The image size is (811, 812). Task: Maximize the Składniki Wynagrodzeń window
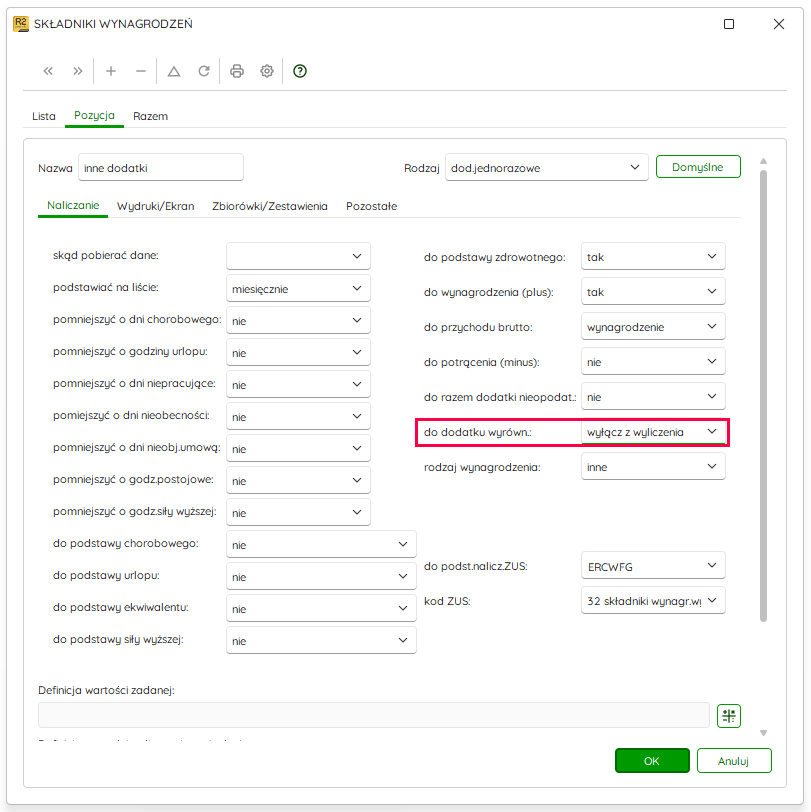tap(729, 24)
